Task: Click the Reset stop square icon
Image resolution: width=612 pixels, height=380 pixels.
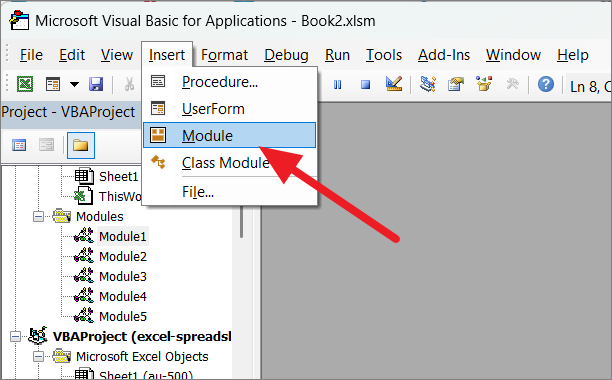Action: pyautogui.click(x=365, y=84)
